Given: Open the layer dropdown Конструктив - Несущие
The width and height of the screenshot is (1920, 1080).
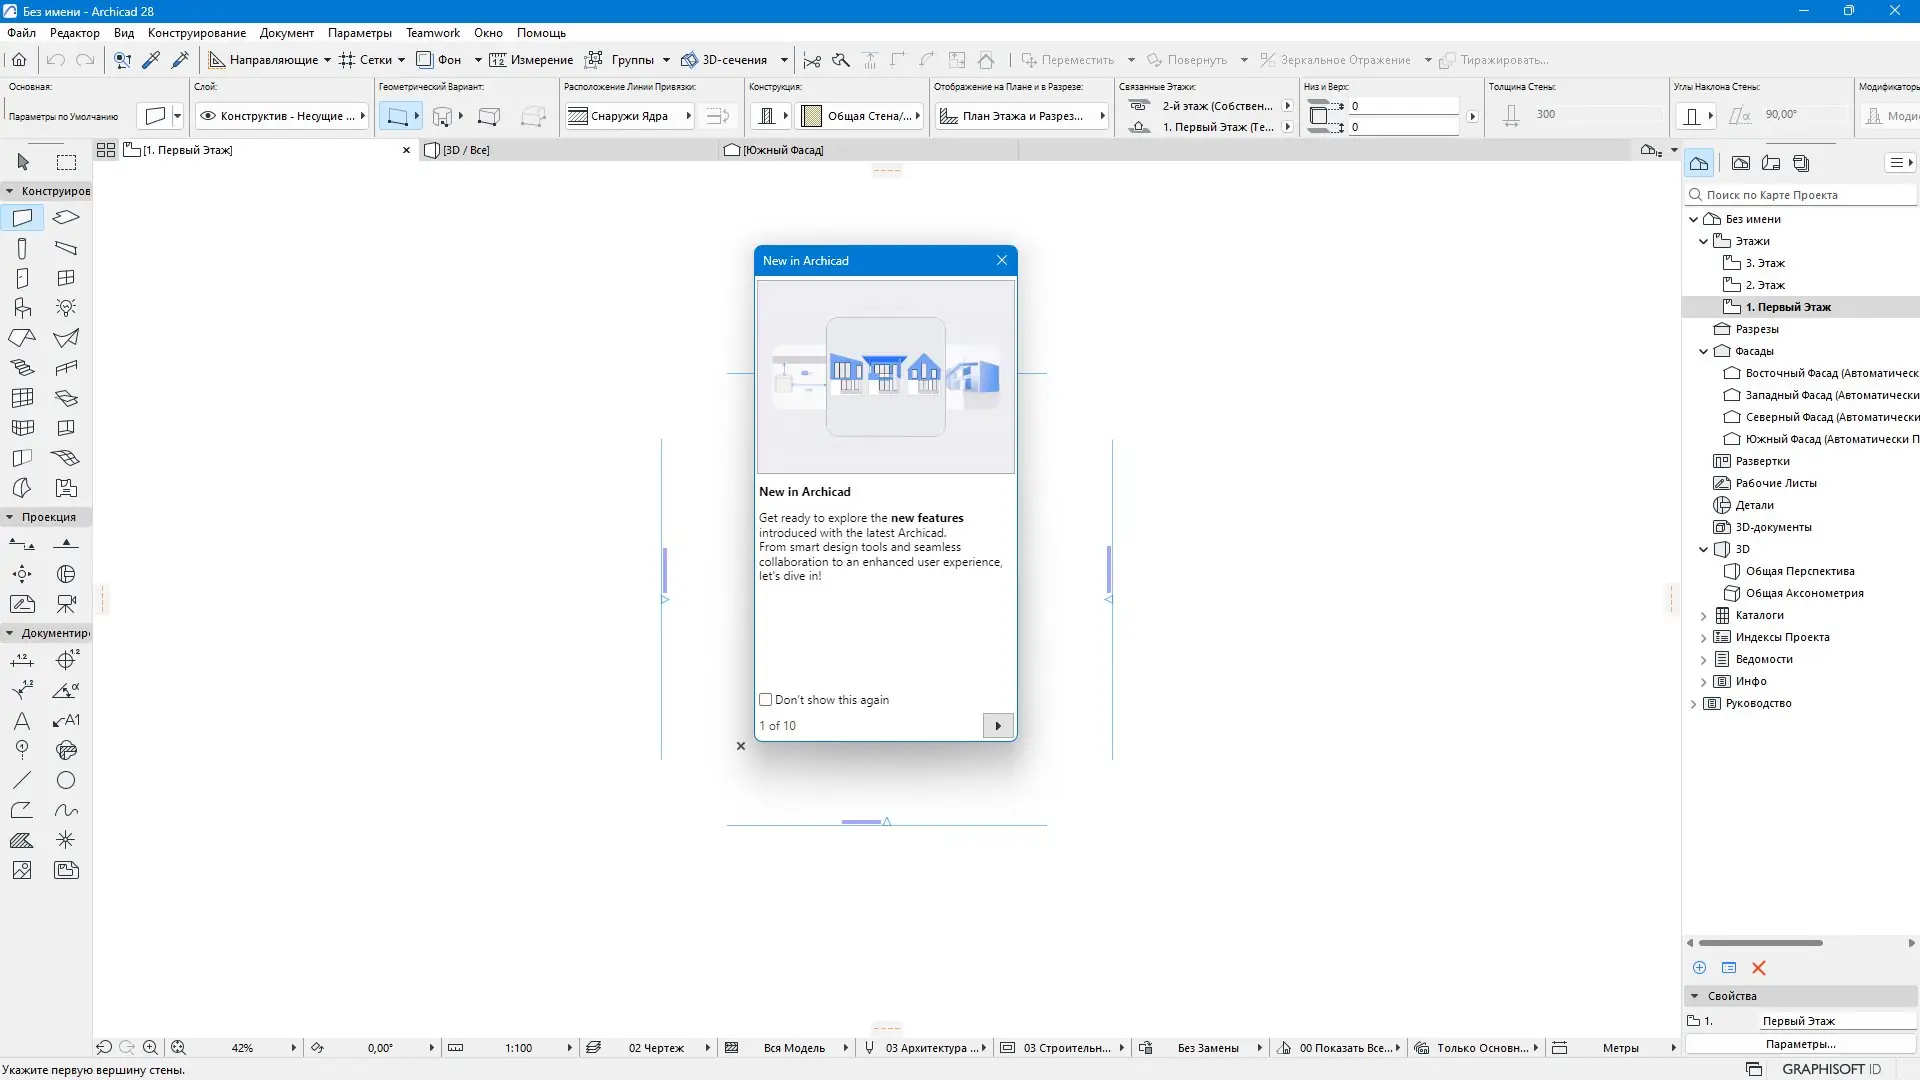Looking at the screenshot, I should tap(283, 116).
